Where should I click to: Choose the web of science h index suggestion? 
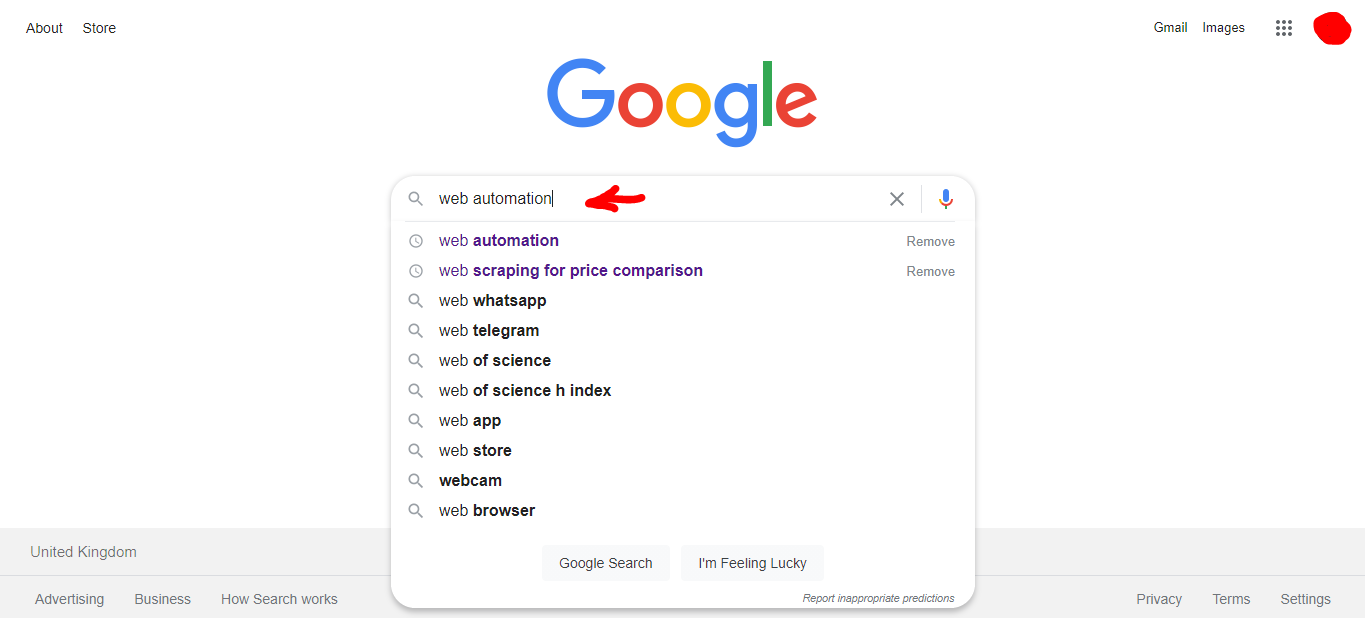click(x=525, y=391)
